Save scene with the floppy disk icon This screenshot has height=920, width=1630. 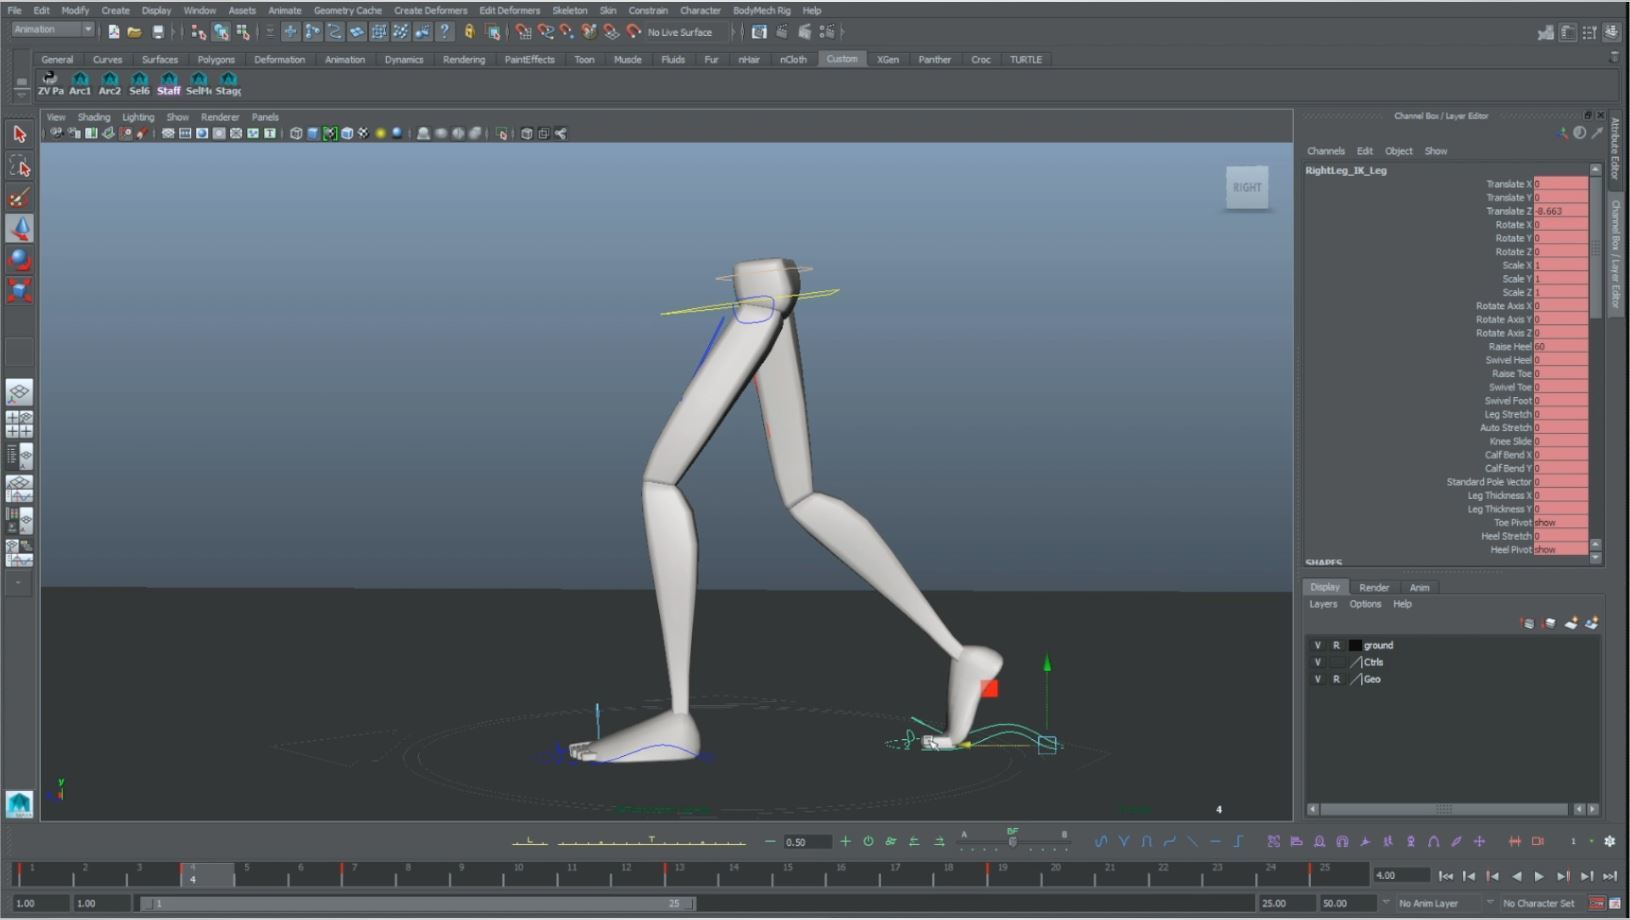click(x=158, y=32)
